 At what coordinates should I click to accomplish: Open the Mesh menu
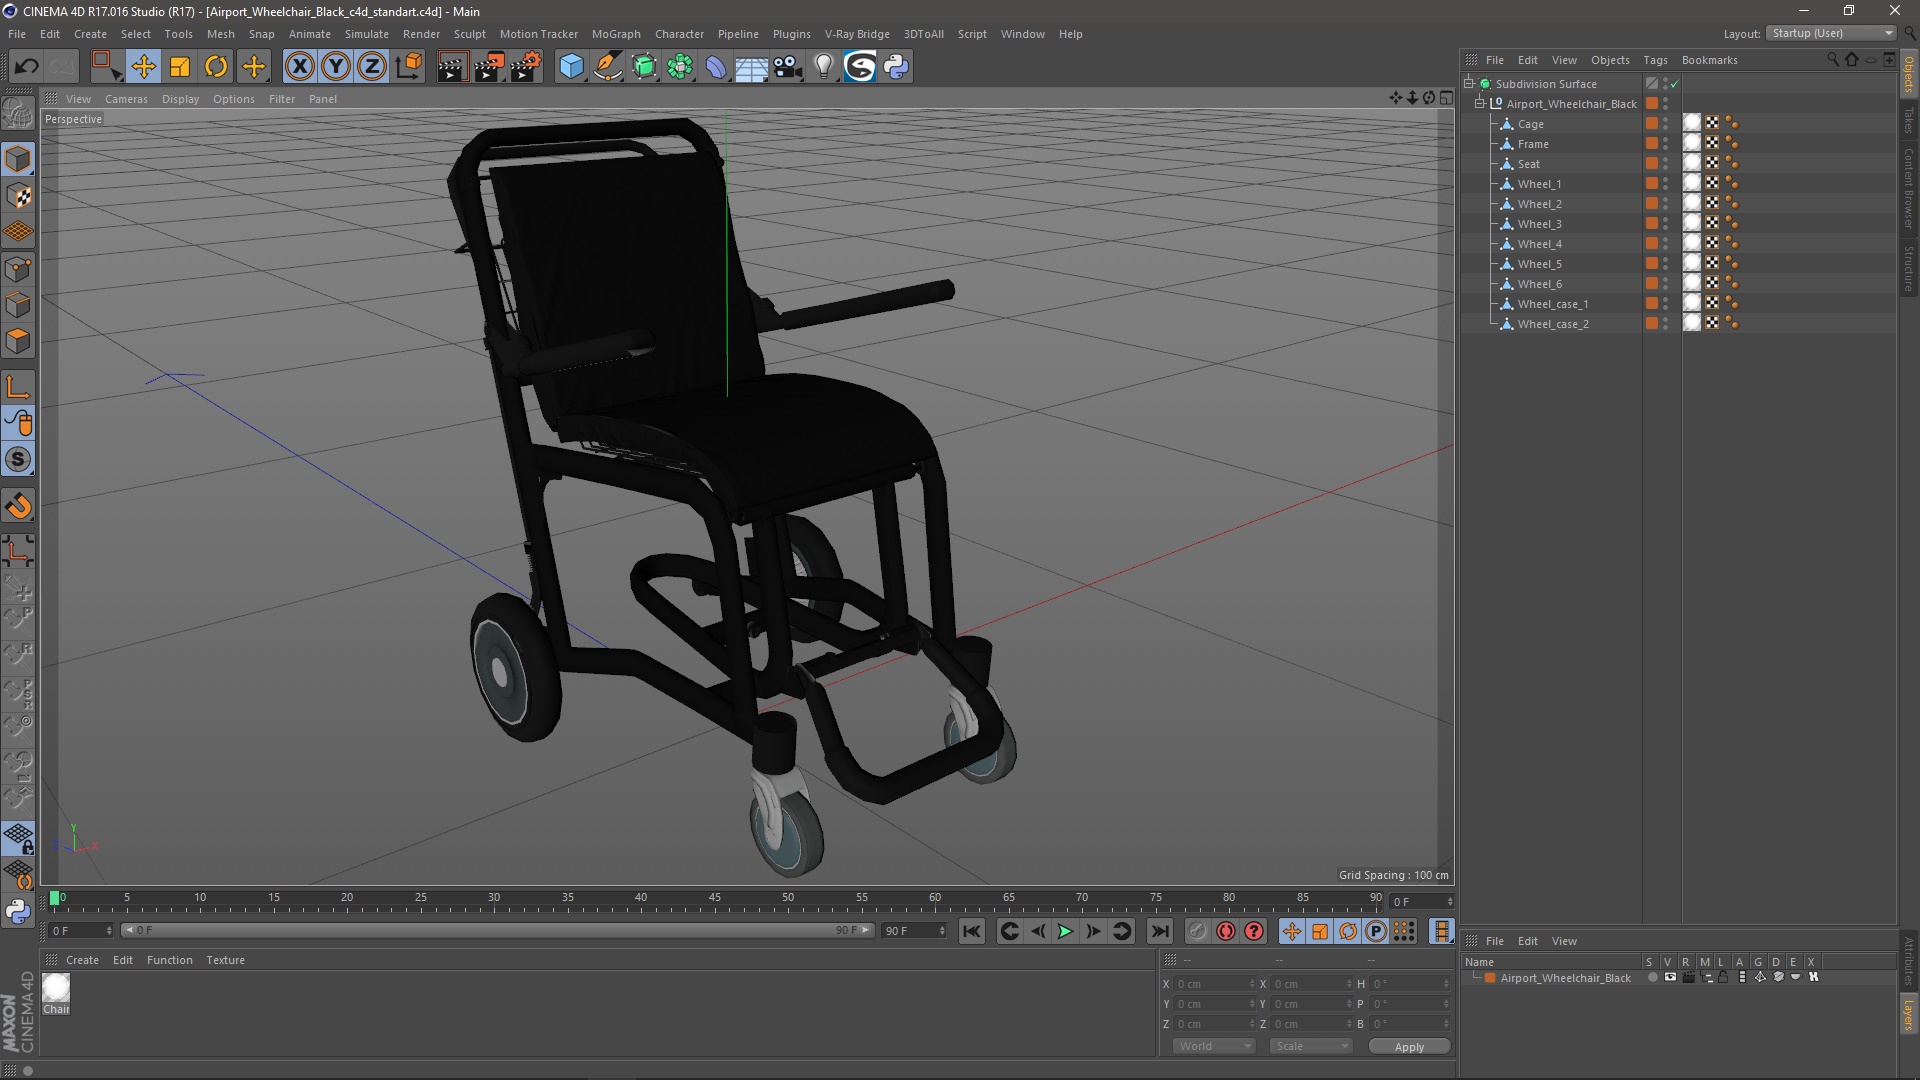point(220,34)
